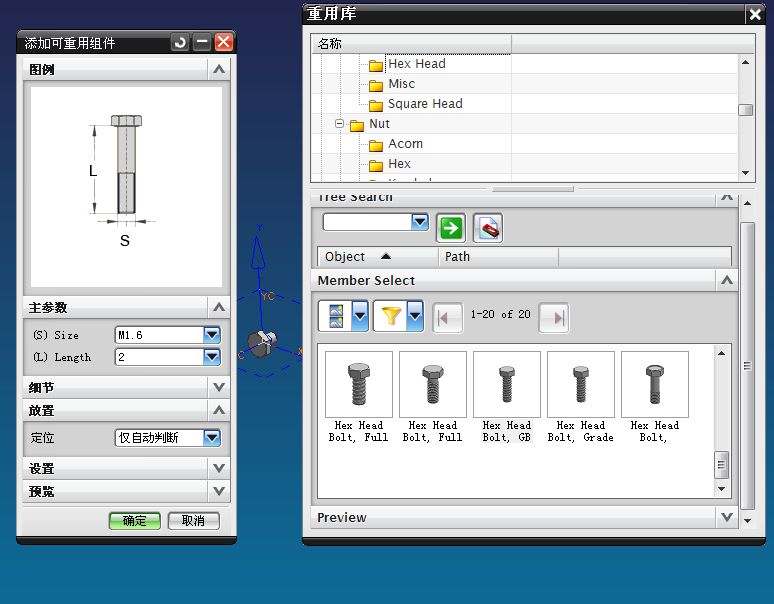Select Hex Head Bolt, GB thumbnail
This screenshot has width=774, height=604.
(507, 384)
